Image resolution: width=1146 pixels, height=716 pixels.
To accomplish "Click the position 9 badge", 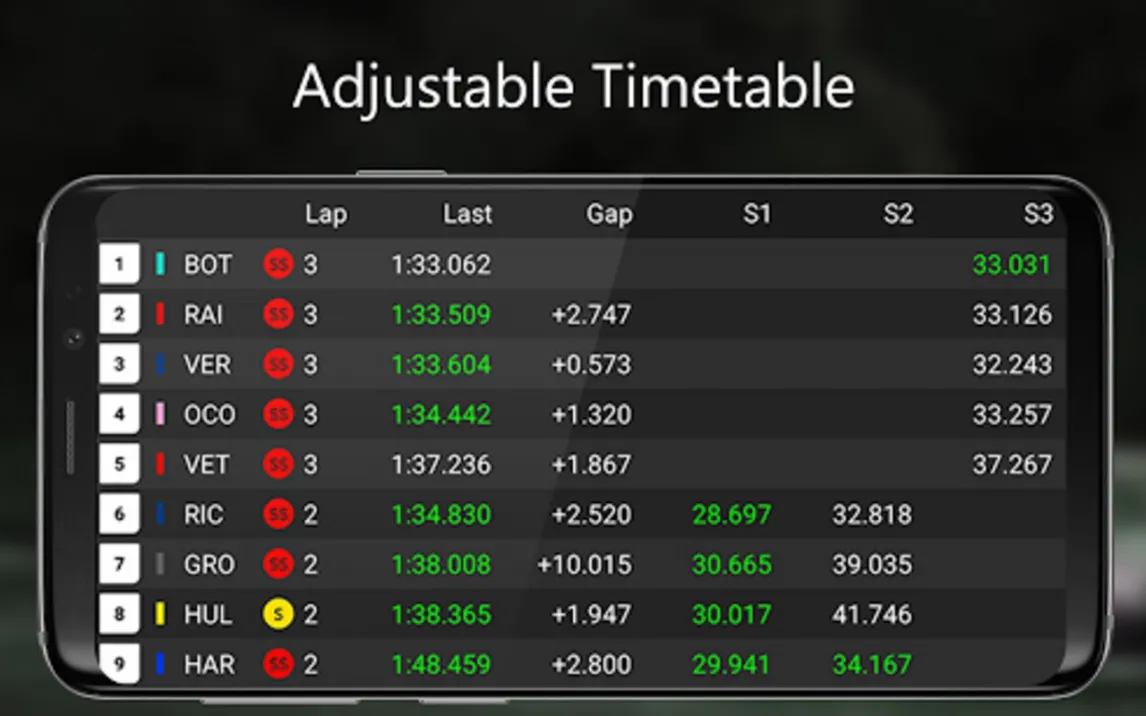I will pyautogui.click(x=119, y=663).
